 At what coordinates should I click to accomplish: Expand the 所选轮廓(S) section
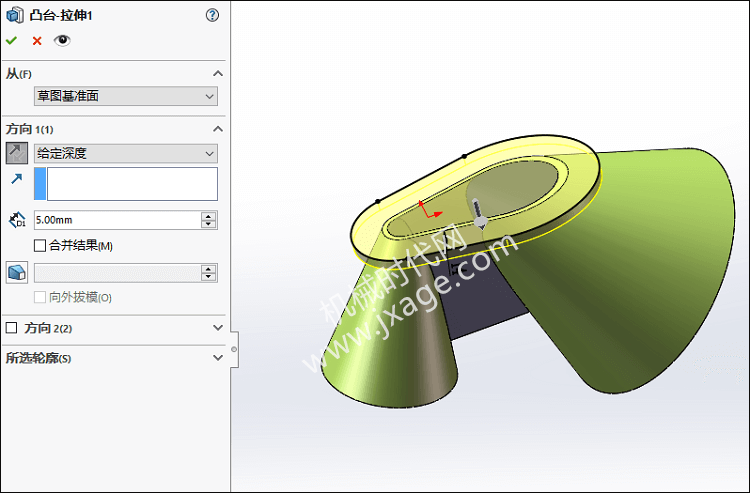tap(218, 358)
